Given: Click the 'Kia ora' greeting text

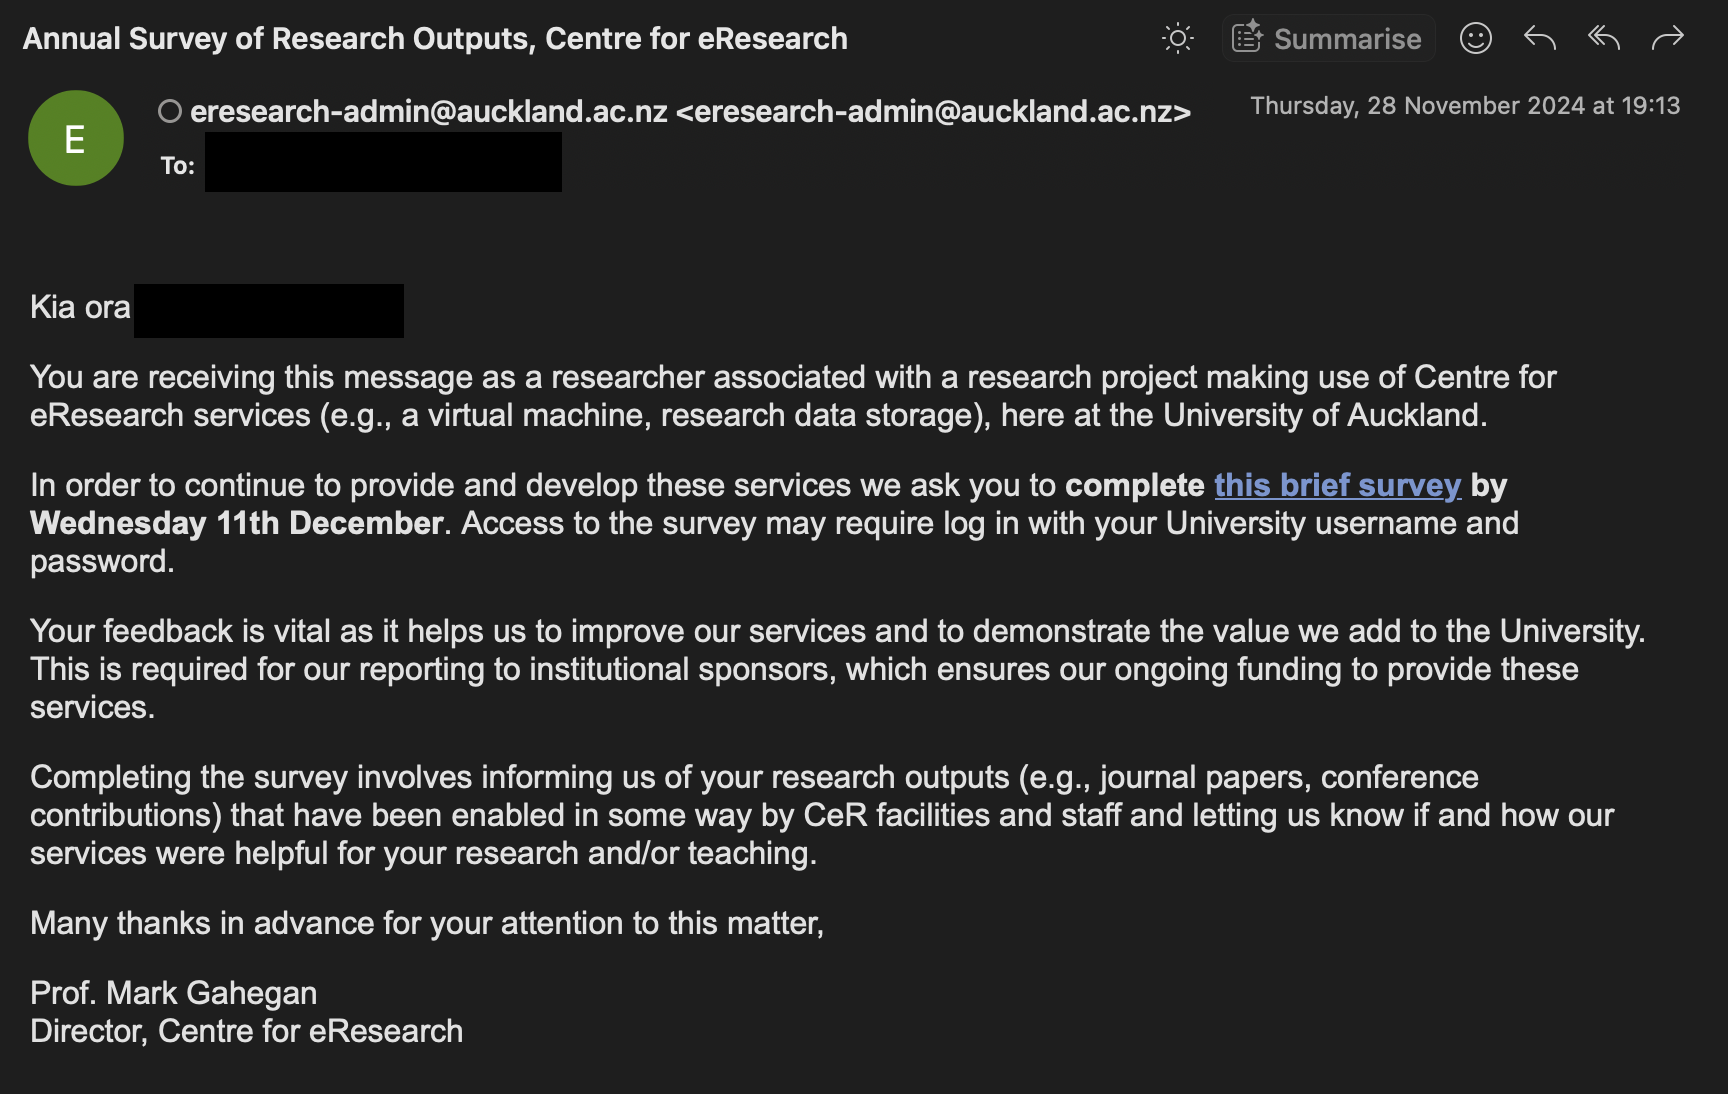Looking at the screenshot, I should click(x=80, y=307).
